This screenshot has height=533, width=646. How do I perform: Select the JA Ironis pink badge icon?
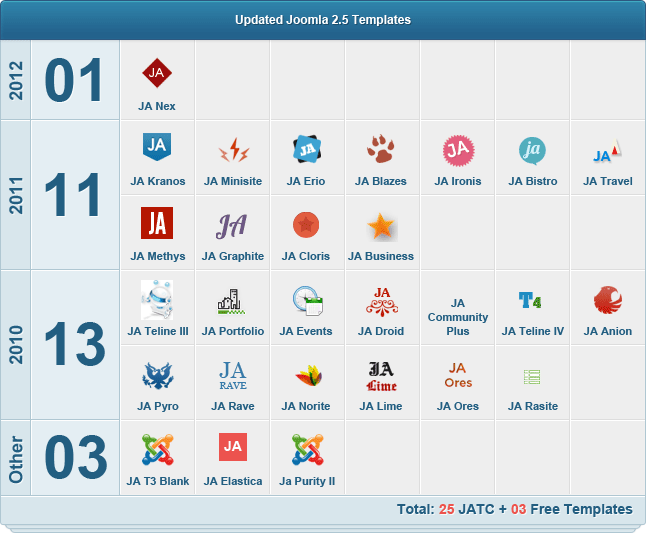pyautogui.click(x=459, y=150)
